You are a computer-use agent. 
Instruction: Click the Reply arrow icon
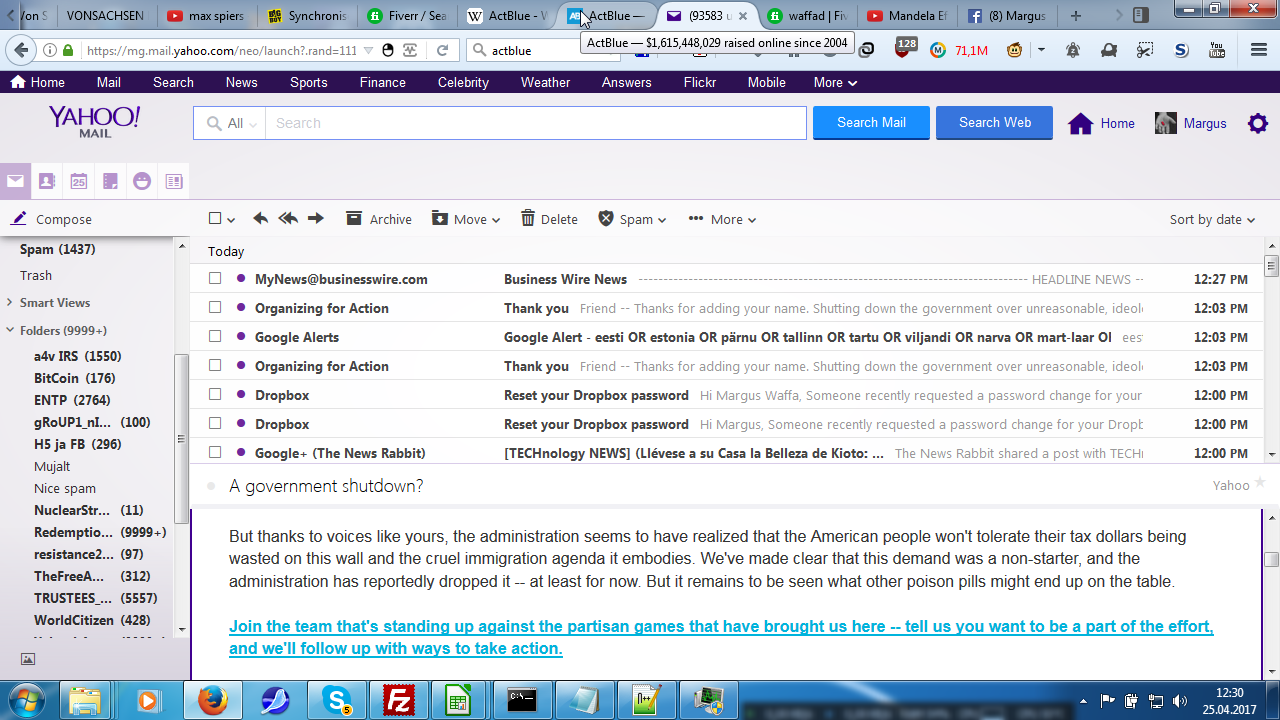point(260,219)
